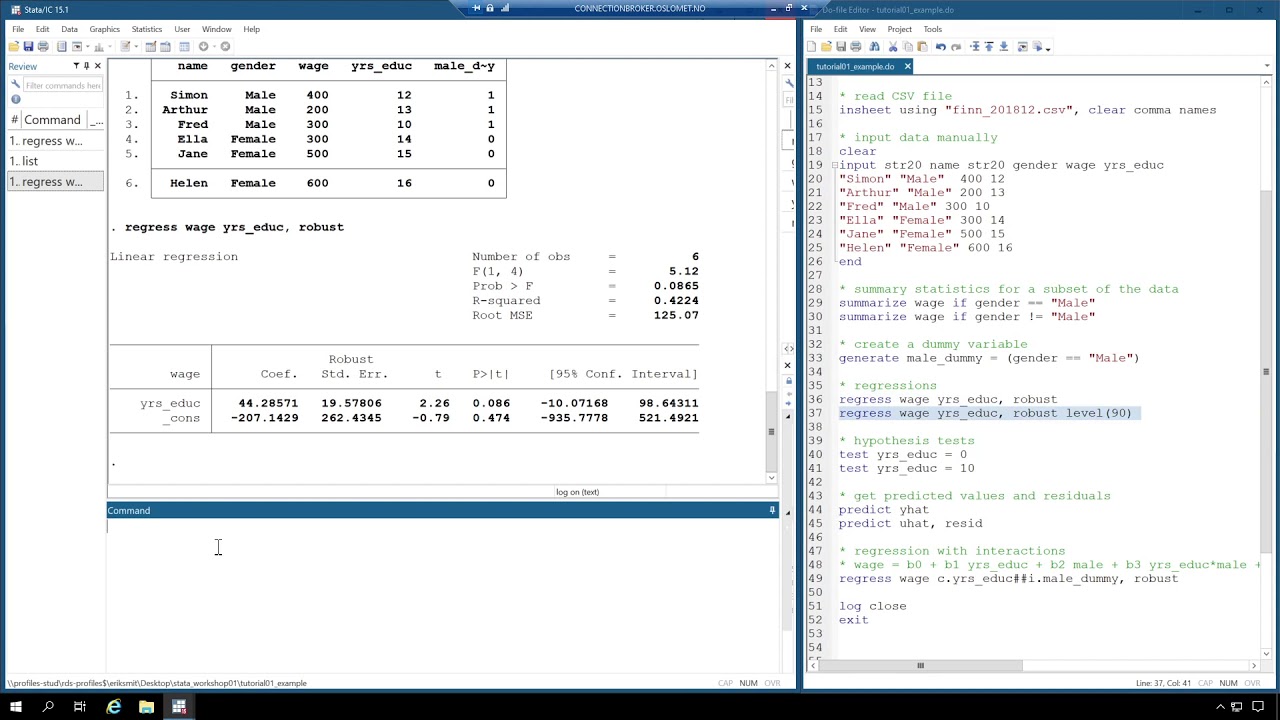Screen dimensions: 1280x720
Task: Click the info icon in Review panel
Action: (15, 99)
